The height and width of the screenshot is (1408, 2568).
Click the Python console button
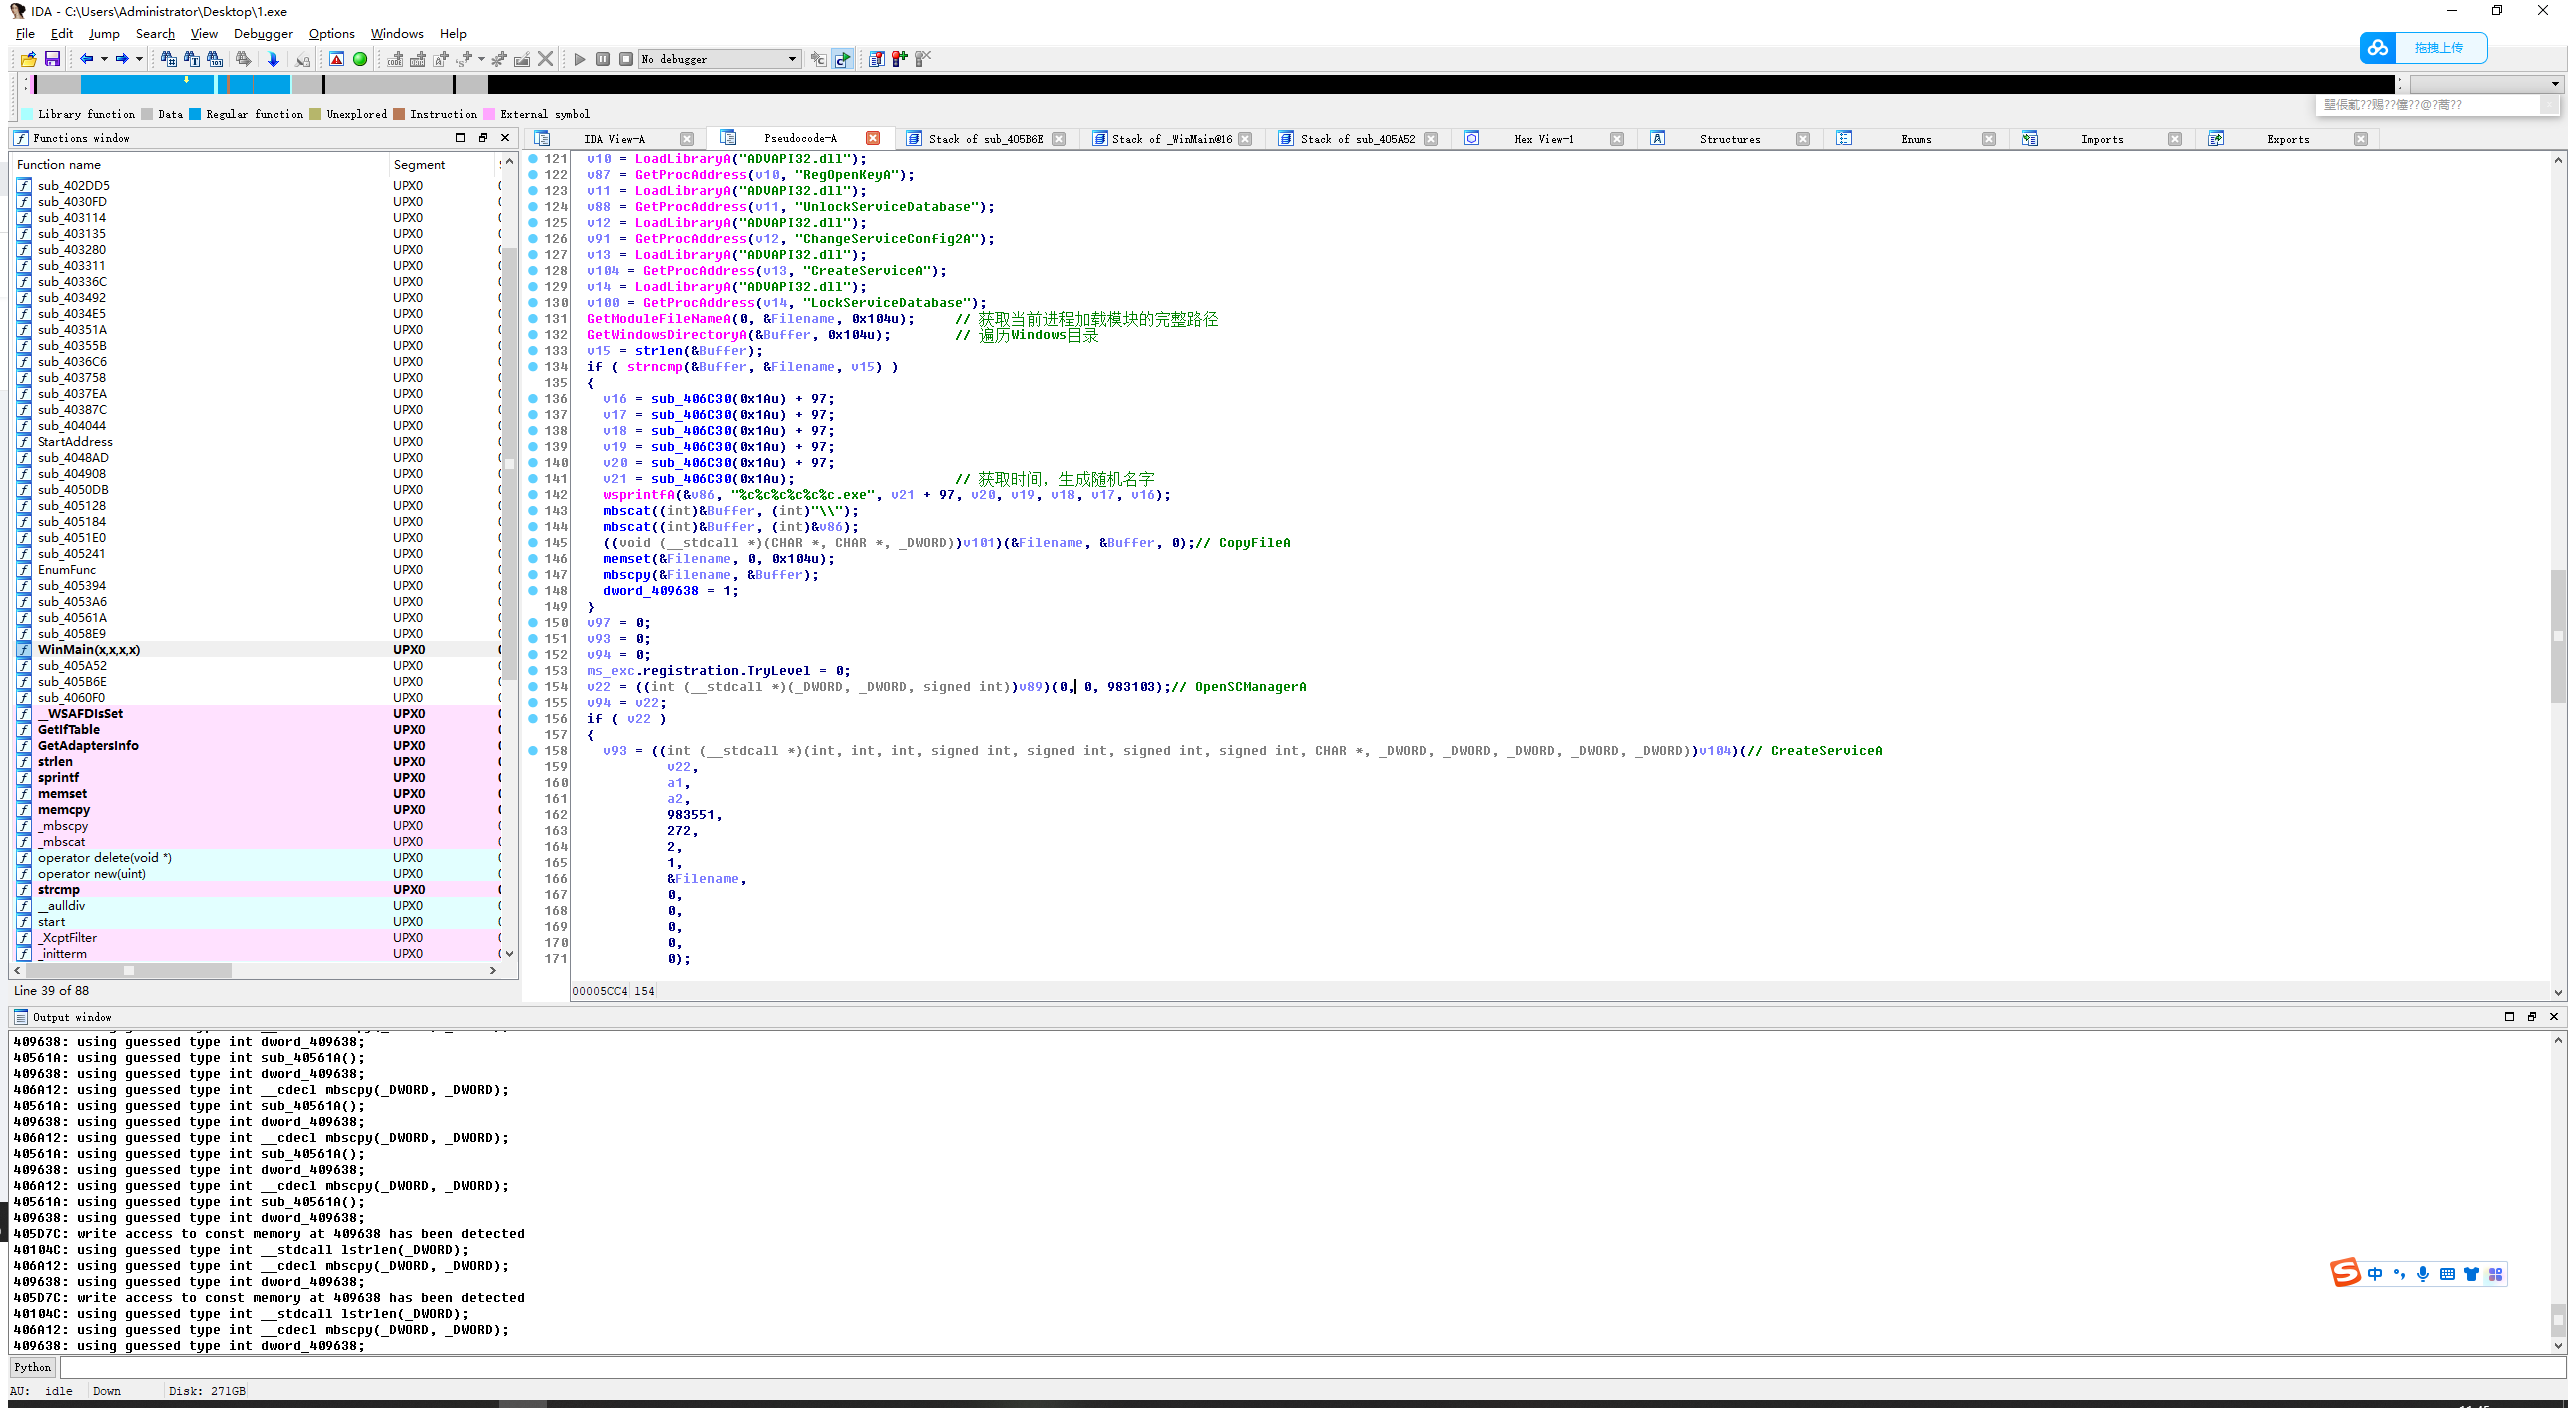tap(33, 1367)
